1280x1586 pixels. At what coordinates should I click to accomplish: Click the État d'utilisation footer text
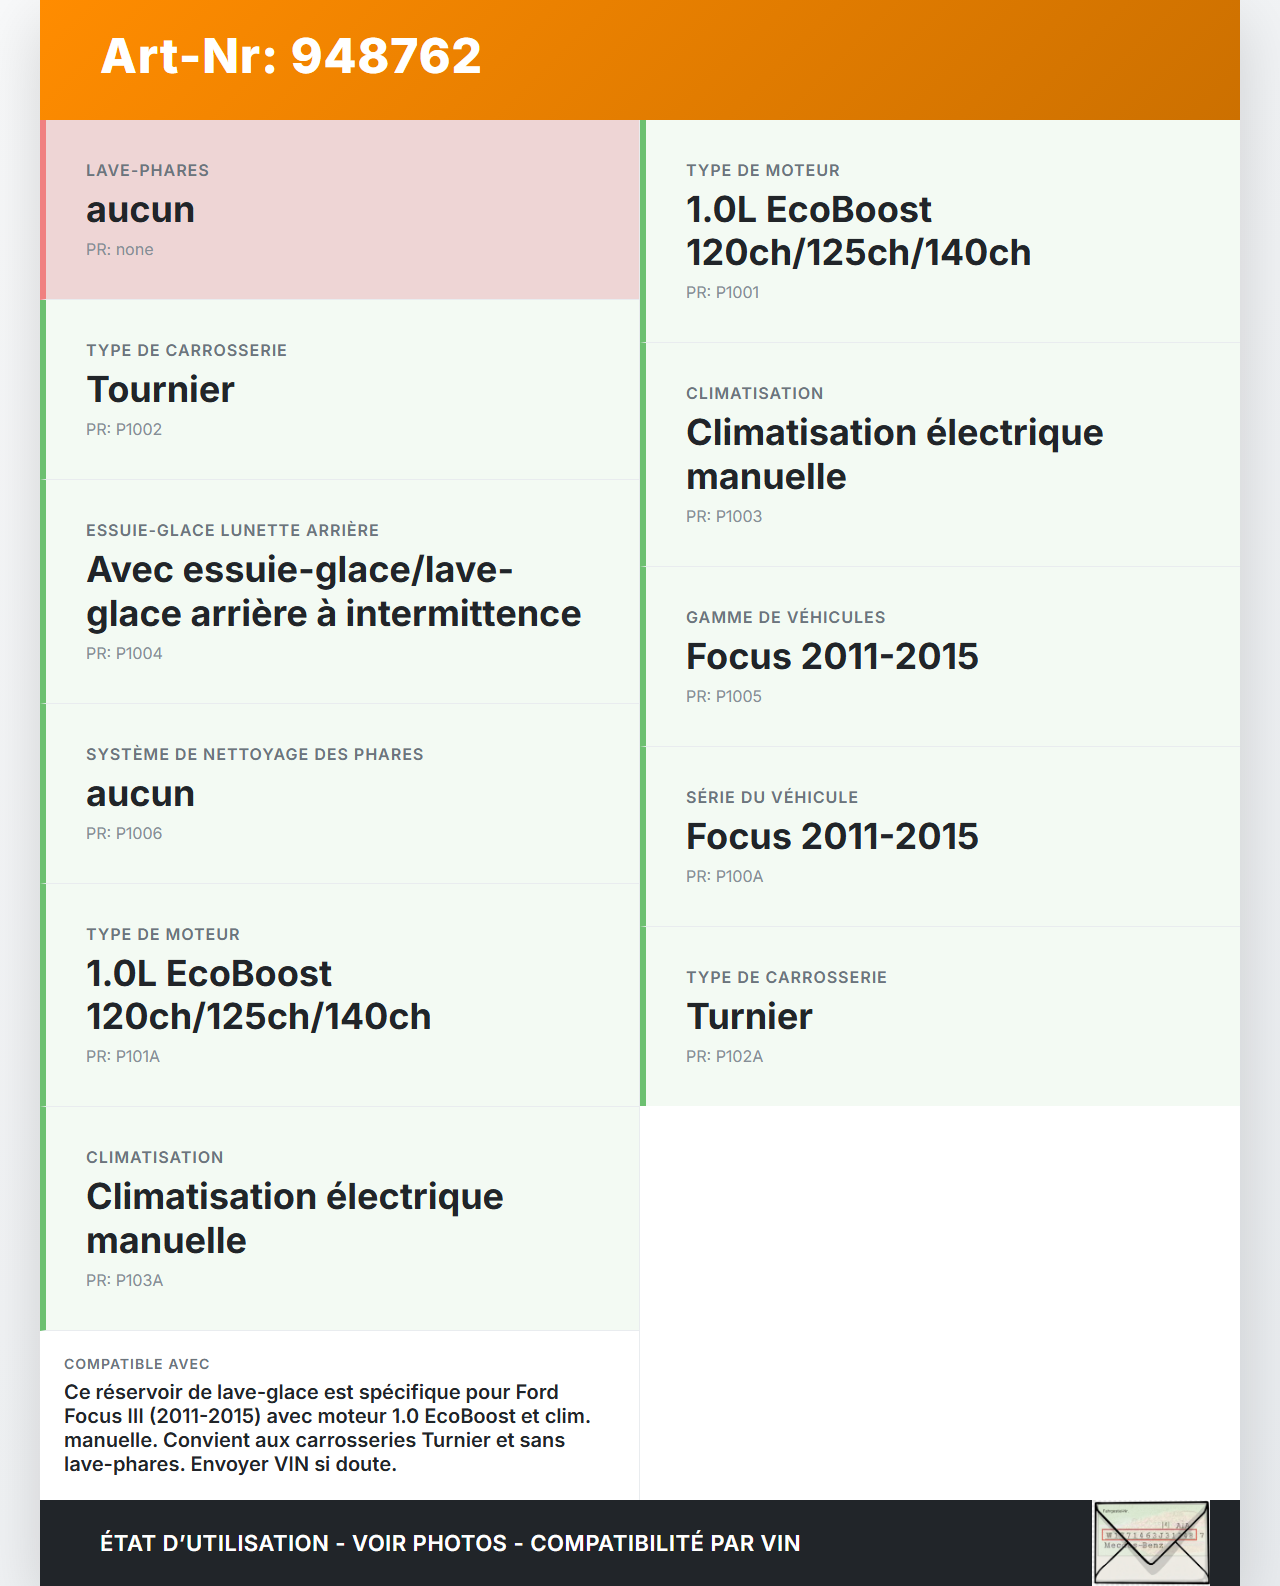point(450,1543)
